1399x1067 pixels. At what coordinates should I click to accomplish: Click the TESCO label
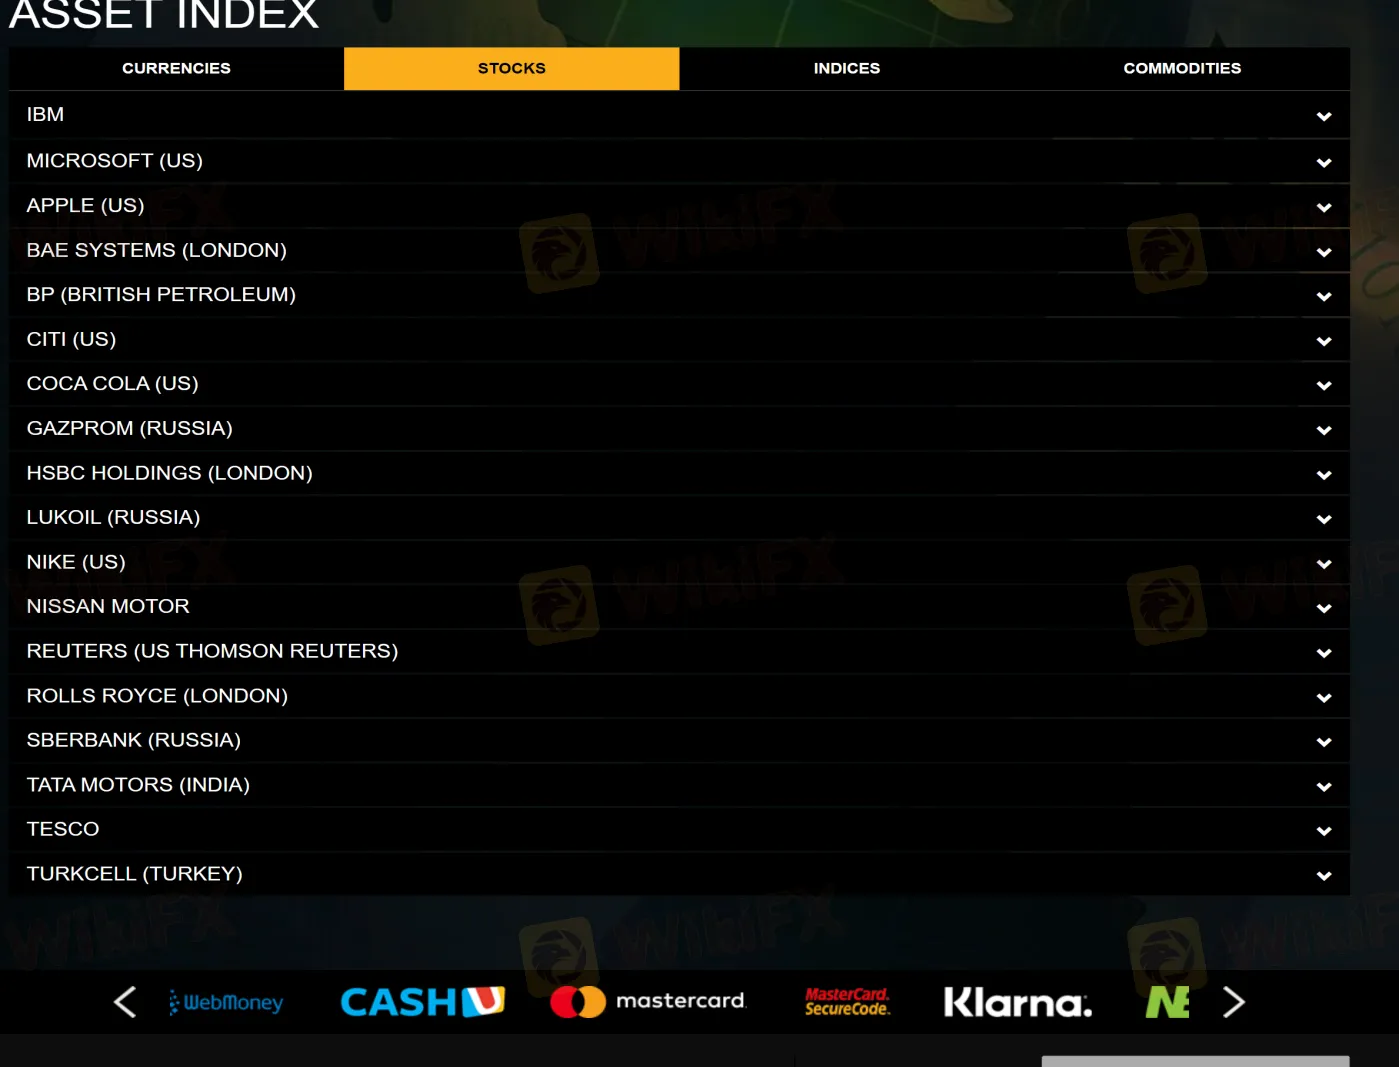pyautogui.click(x=63, y=829)
